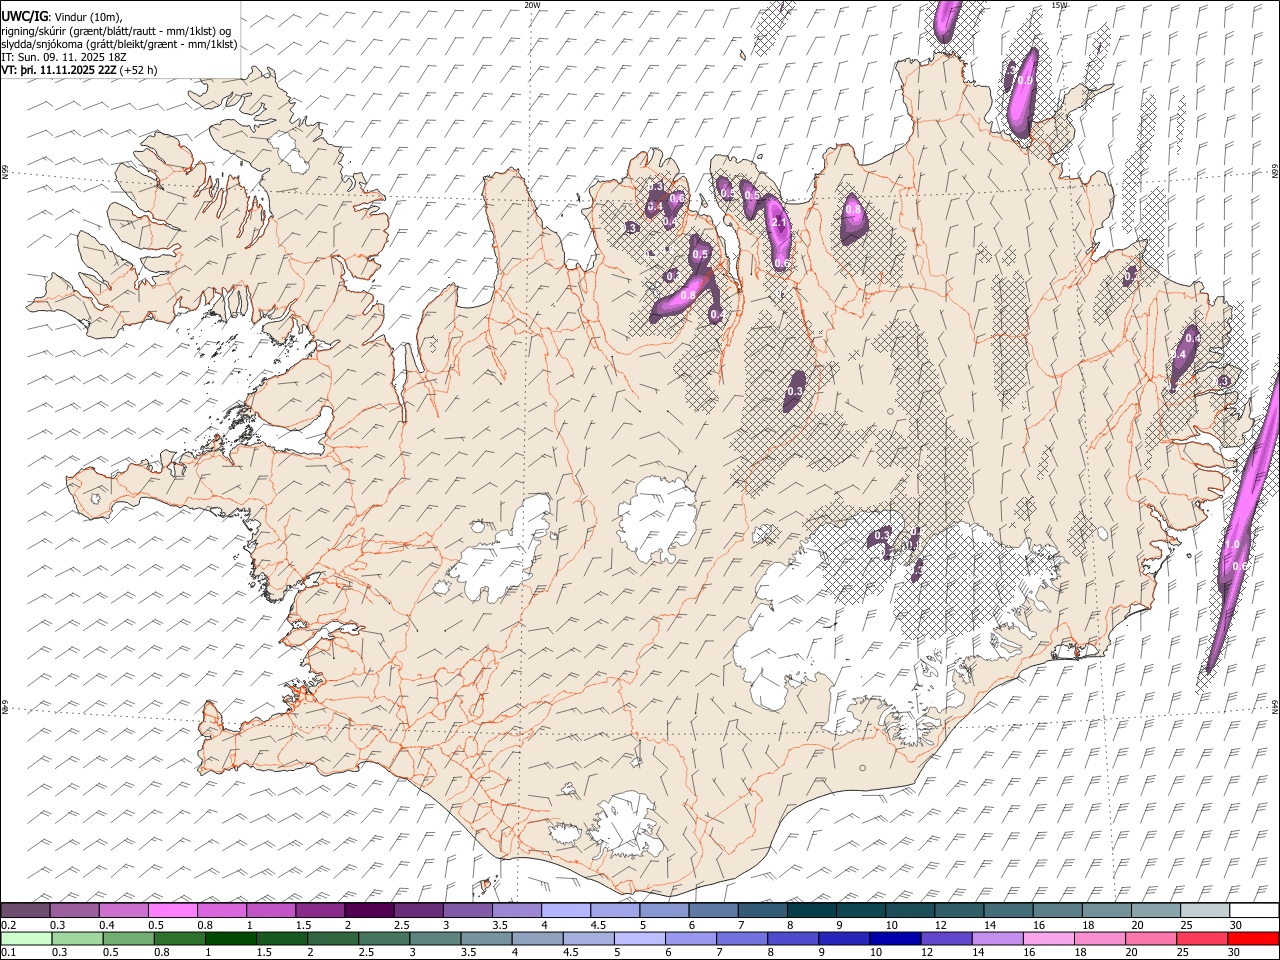Screen dimensions: 1280x960
Task: Click the dark mauve 0.2 snow-scale swatch
Action: (x=25, y=911)
